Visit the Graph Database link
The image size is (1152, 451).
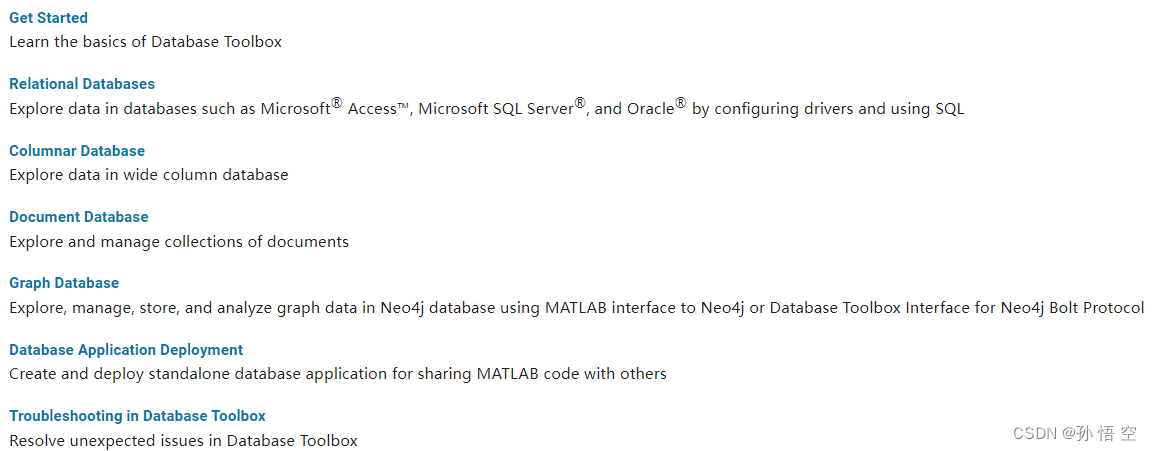click(64, 283)
